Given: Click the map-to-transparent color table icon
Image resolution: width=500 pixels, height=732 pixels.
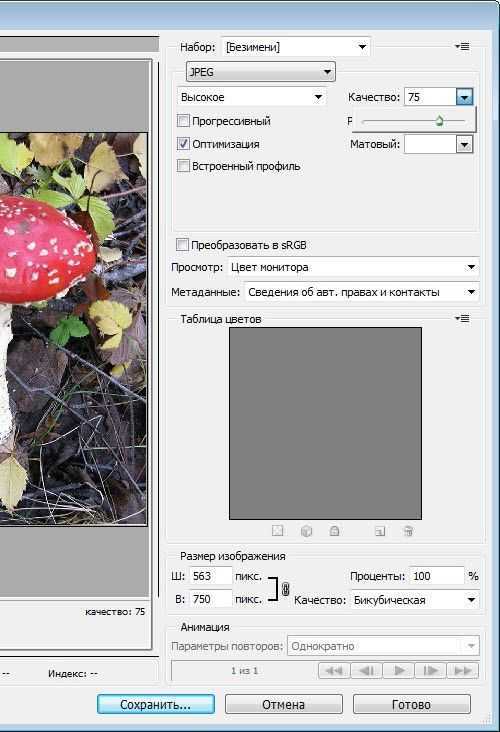Looking at the screenshot, I should pos(278,531).
